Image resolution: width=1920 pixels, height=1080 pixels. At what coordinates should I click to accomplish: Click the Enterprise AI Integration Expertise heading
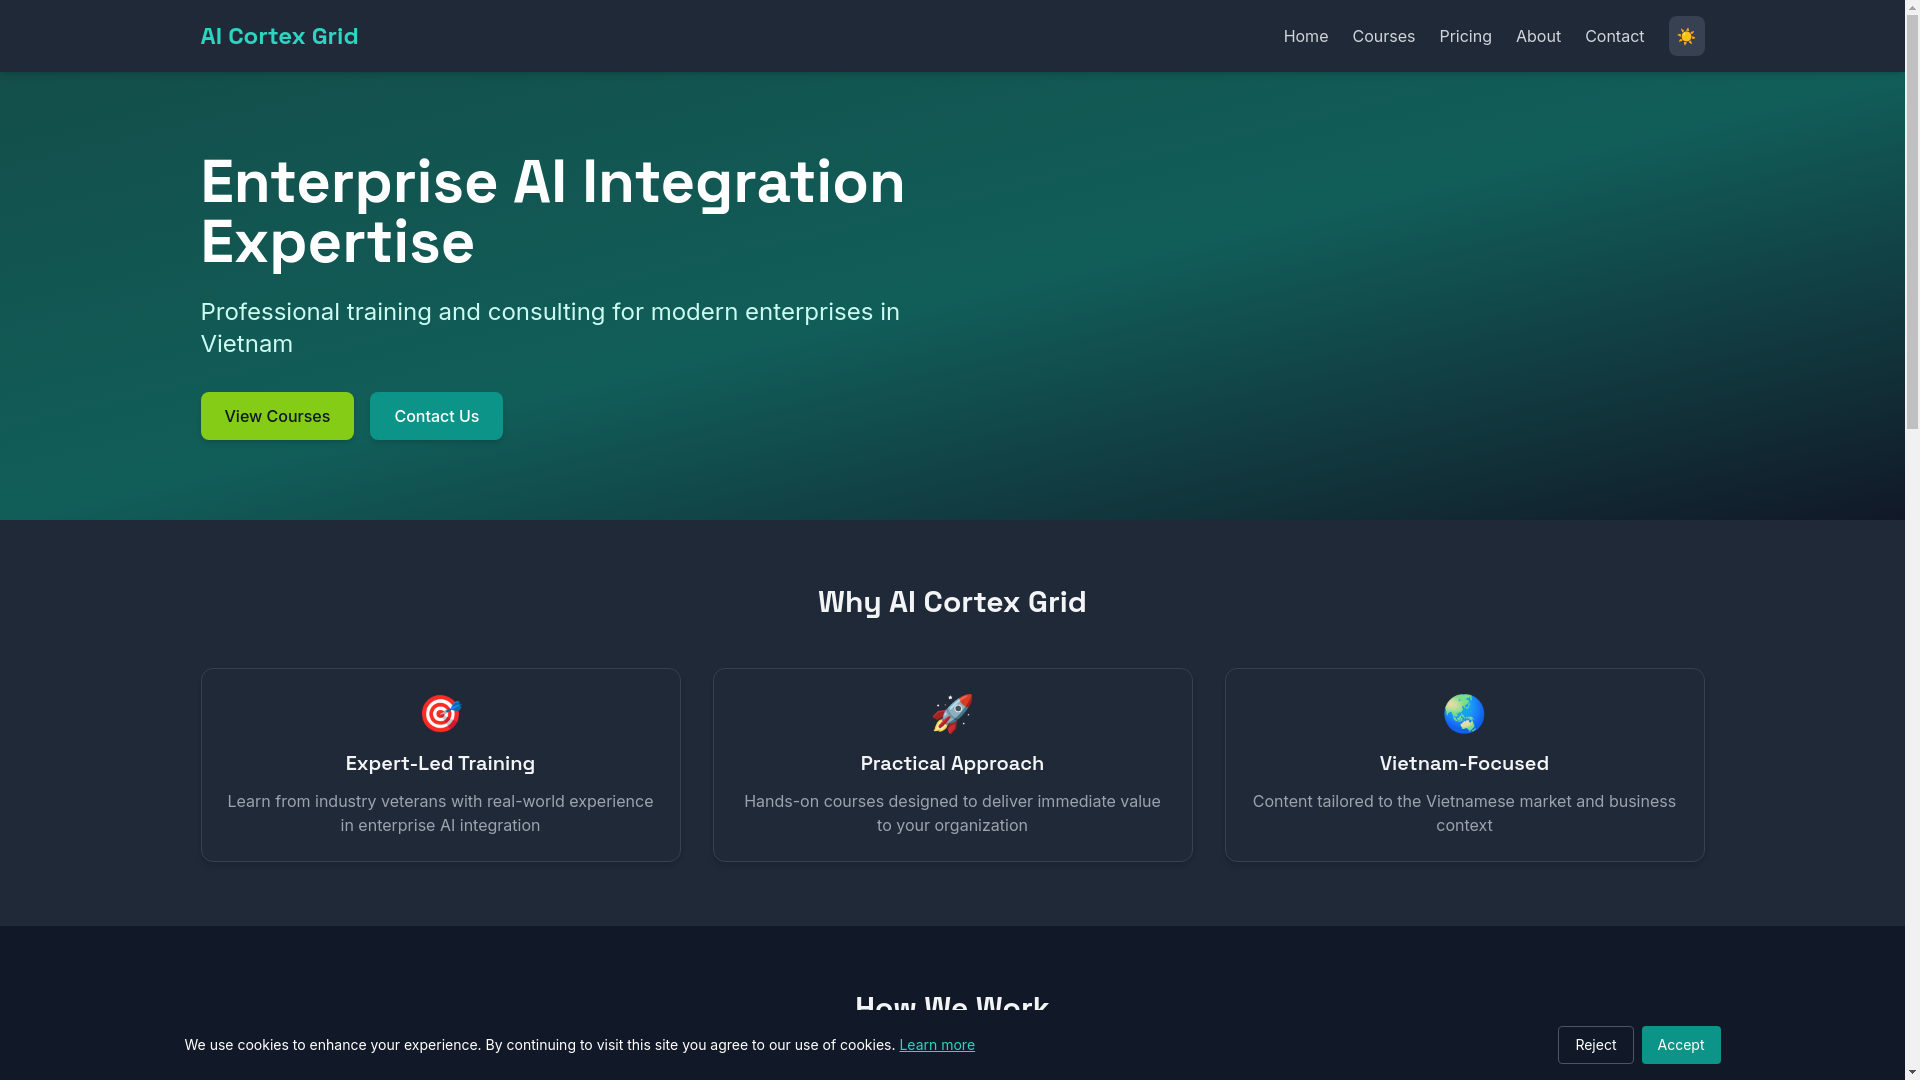[552, 212]
